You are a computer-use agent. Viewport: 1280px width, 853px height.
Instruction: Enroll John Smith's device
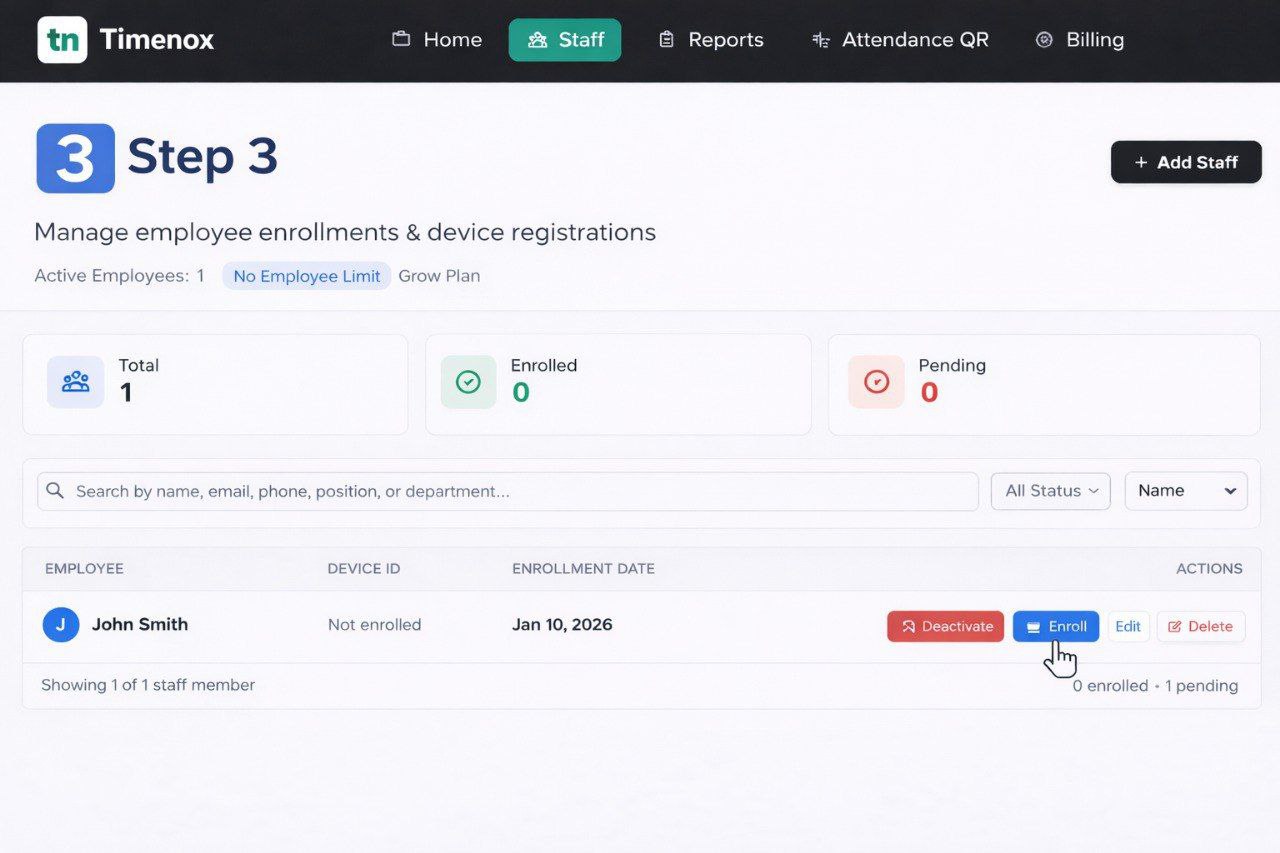(x=1055, y=626)
